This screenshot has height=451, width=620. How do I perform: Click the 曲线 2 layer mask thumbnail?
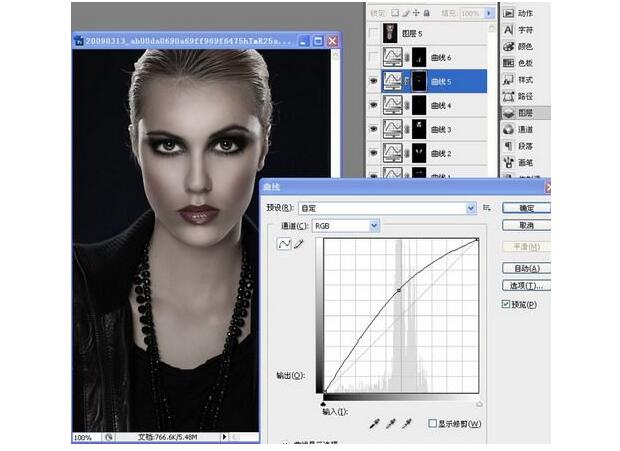(x=419, y=153)
